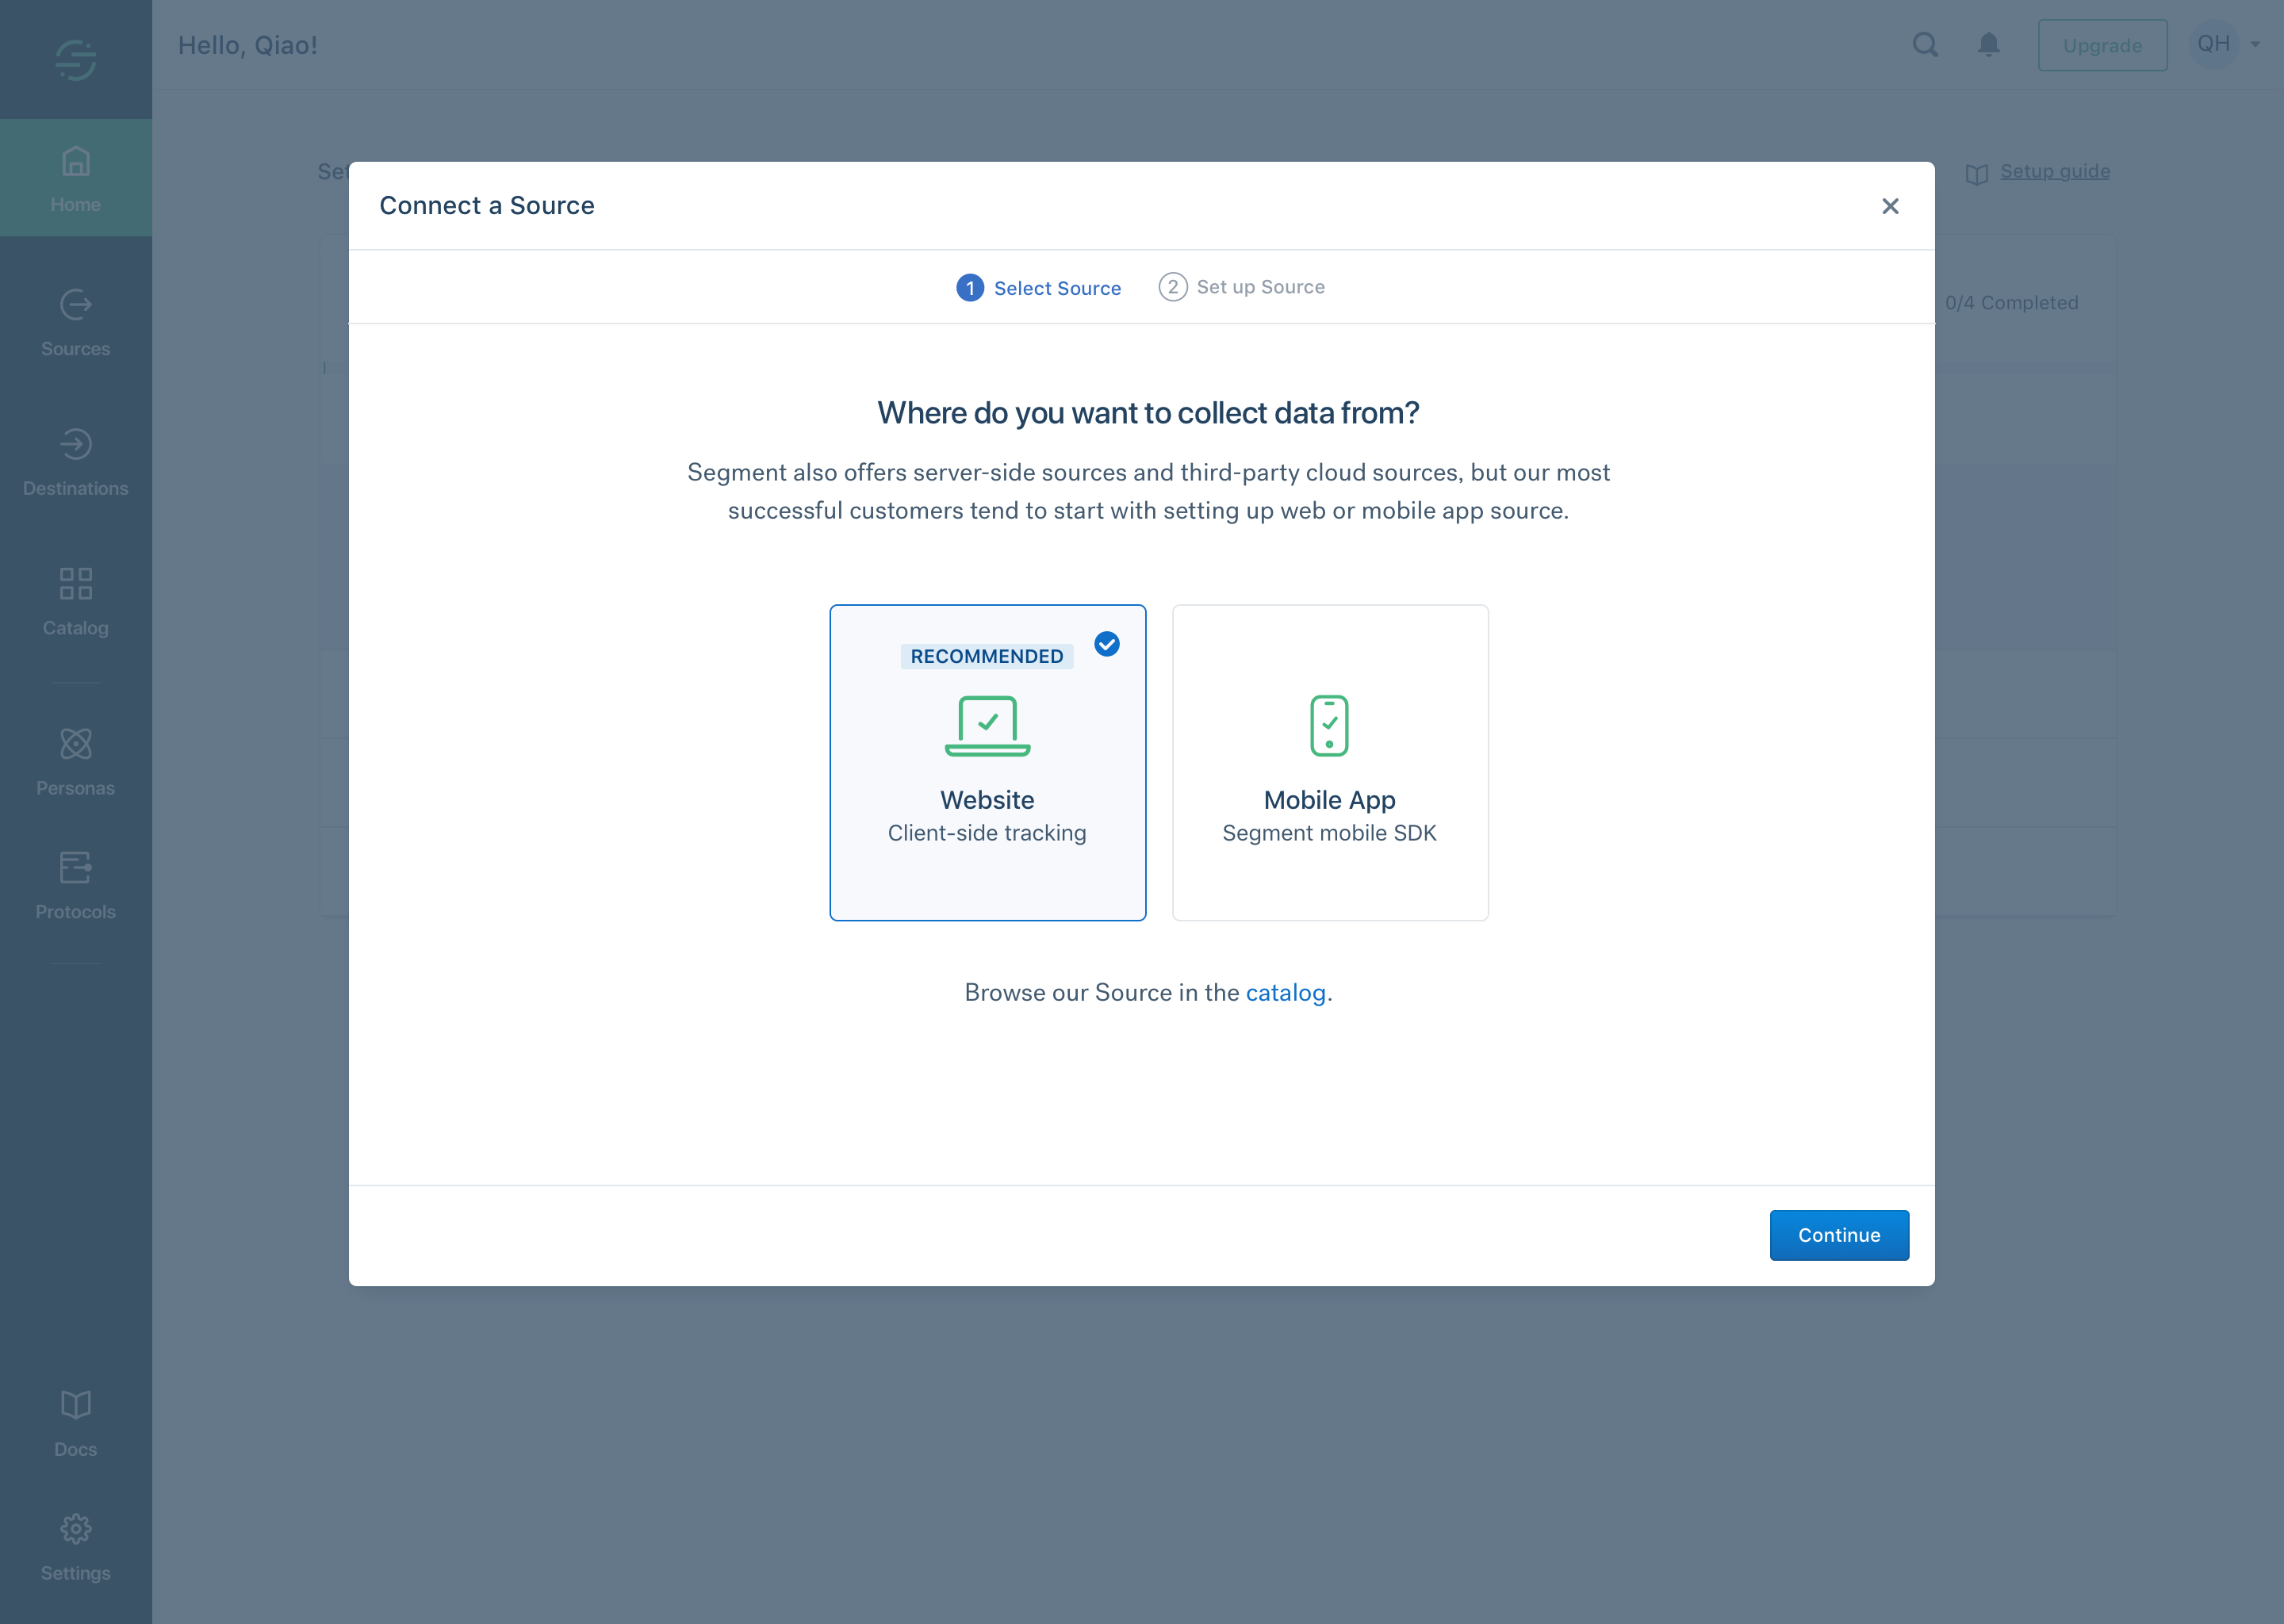Open the Home sidebar item
The image size is (2284, 1624).
(x=76, y=178)
